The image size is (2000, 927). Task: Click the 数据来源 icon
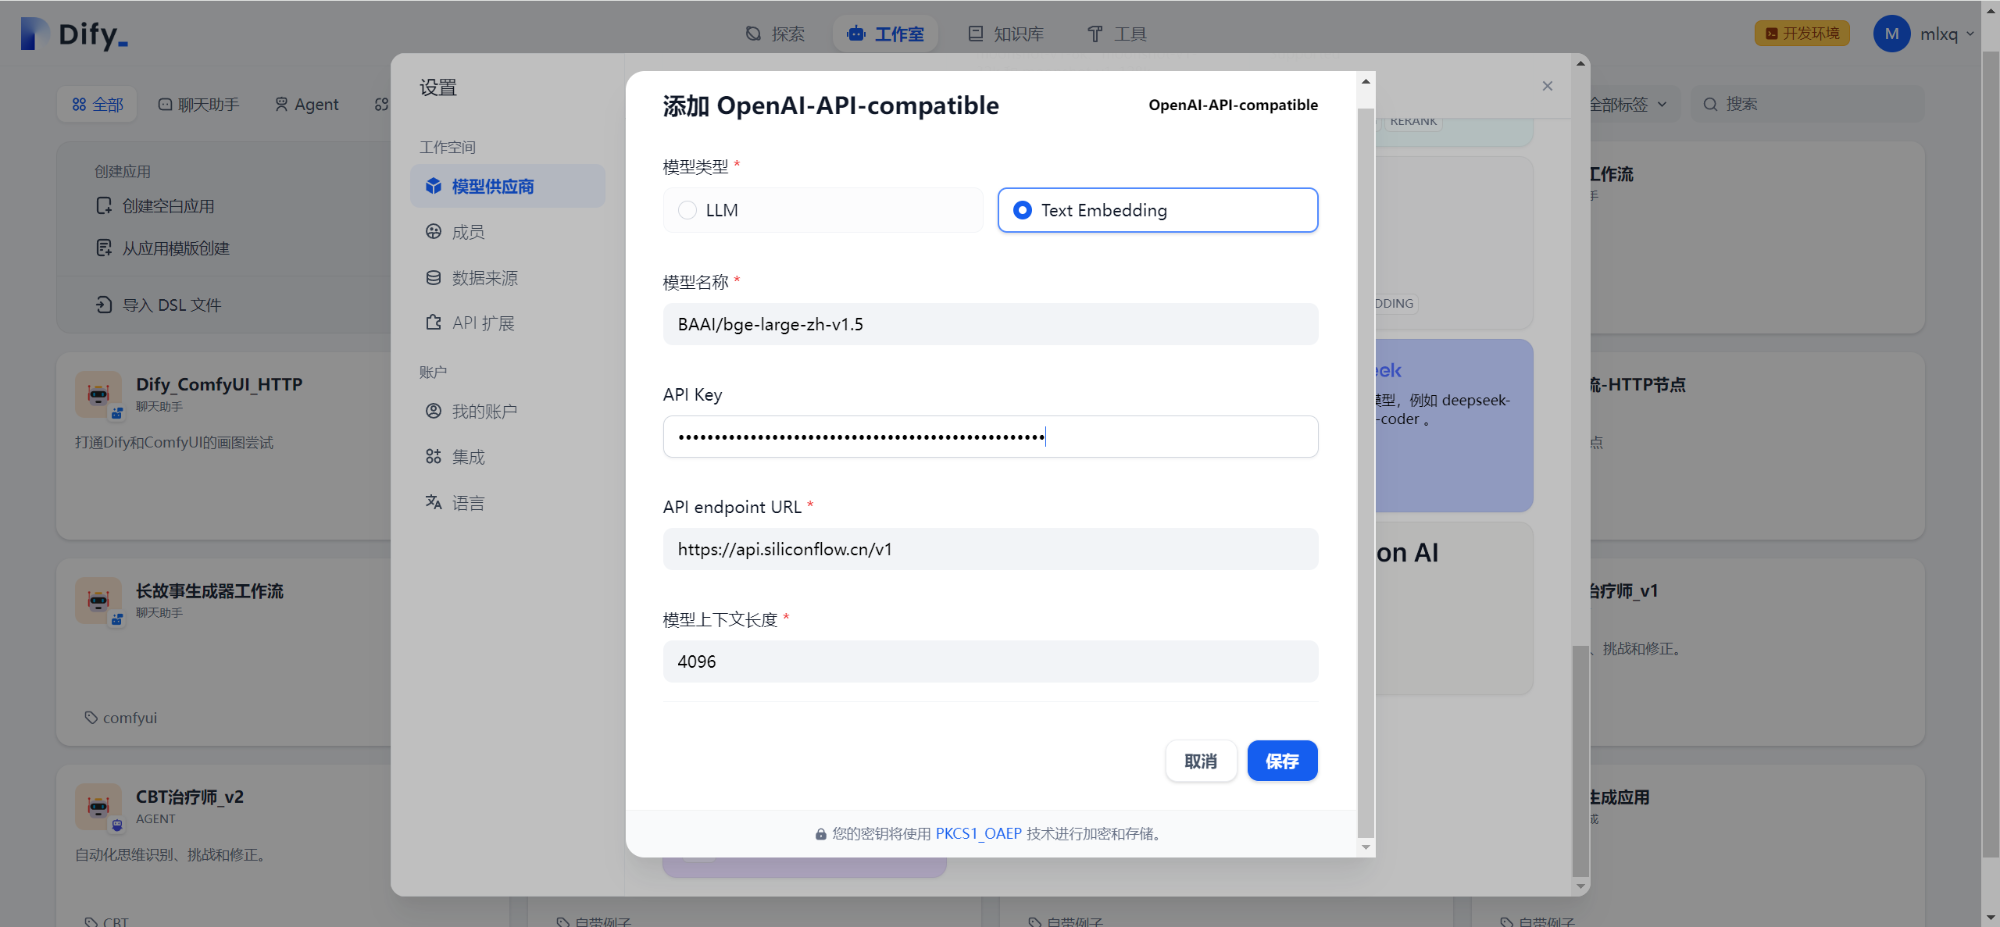click(433, 277)
